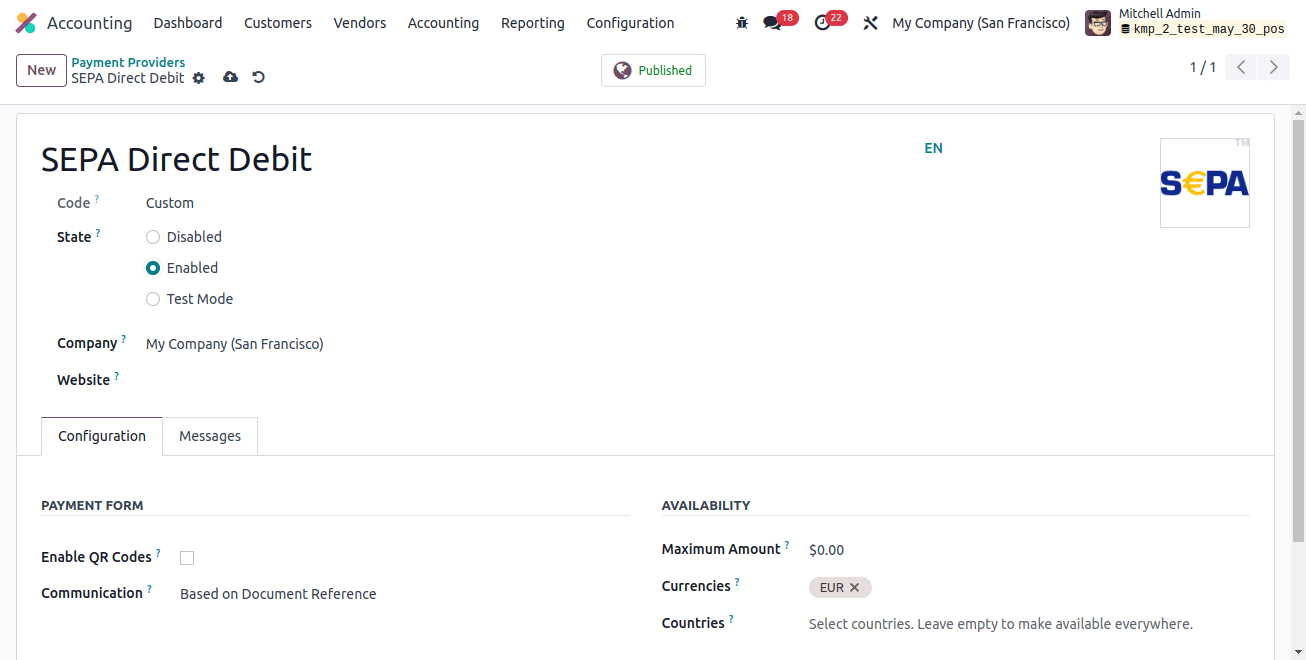This screenshot has width=1306, height=660.
Task: Click the globe icon on Published button
Action: tap(623, 71)
